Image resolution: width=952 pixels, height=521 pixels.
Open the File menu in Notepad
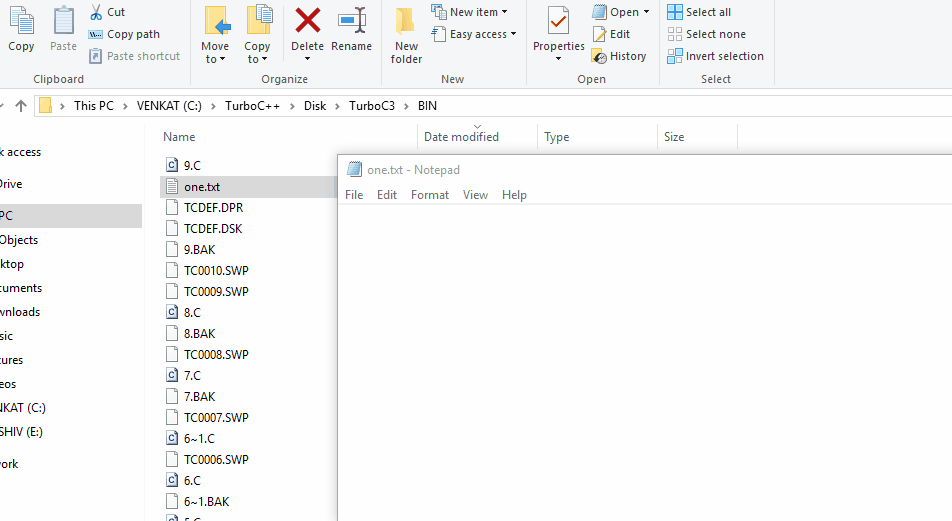tap(354, 195)
